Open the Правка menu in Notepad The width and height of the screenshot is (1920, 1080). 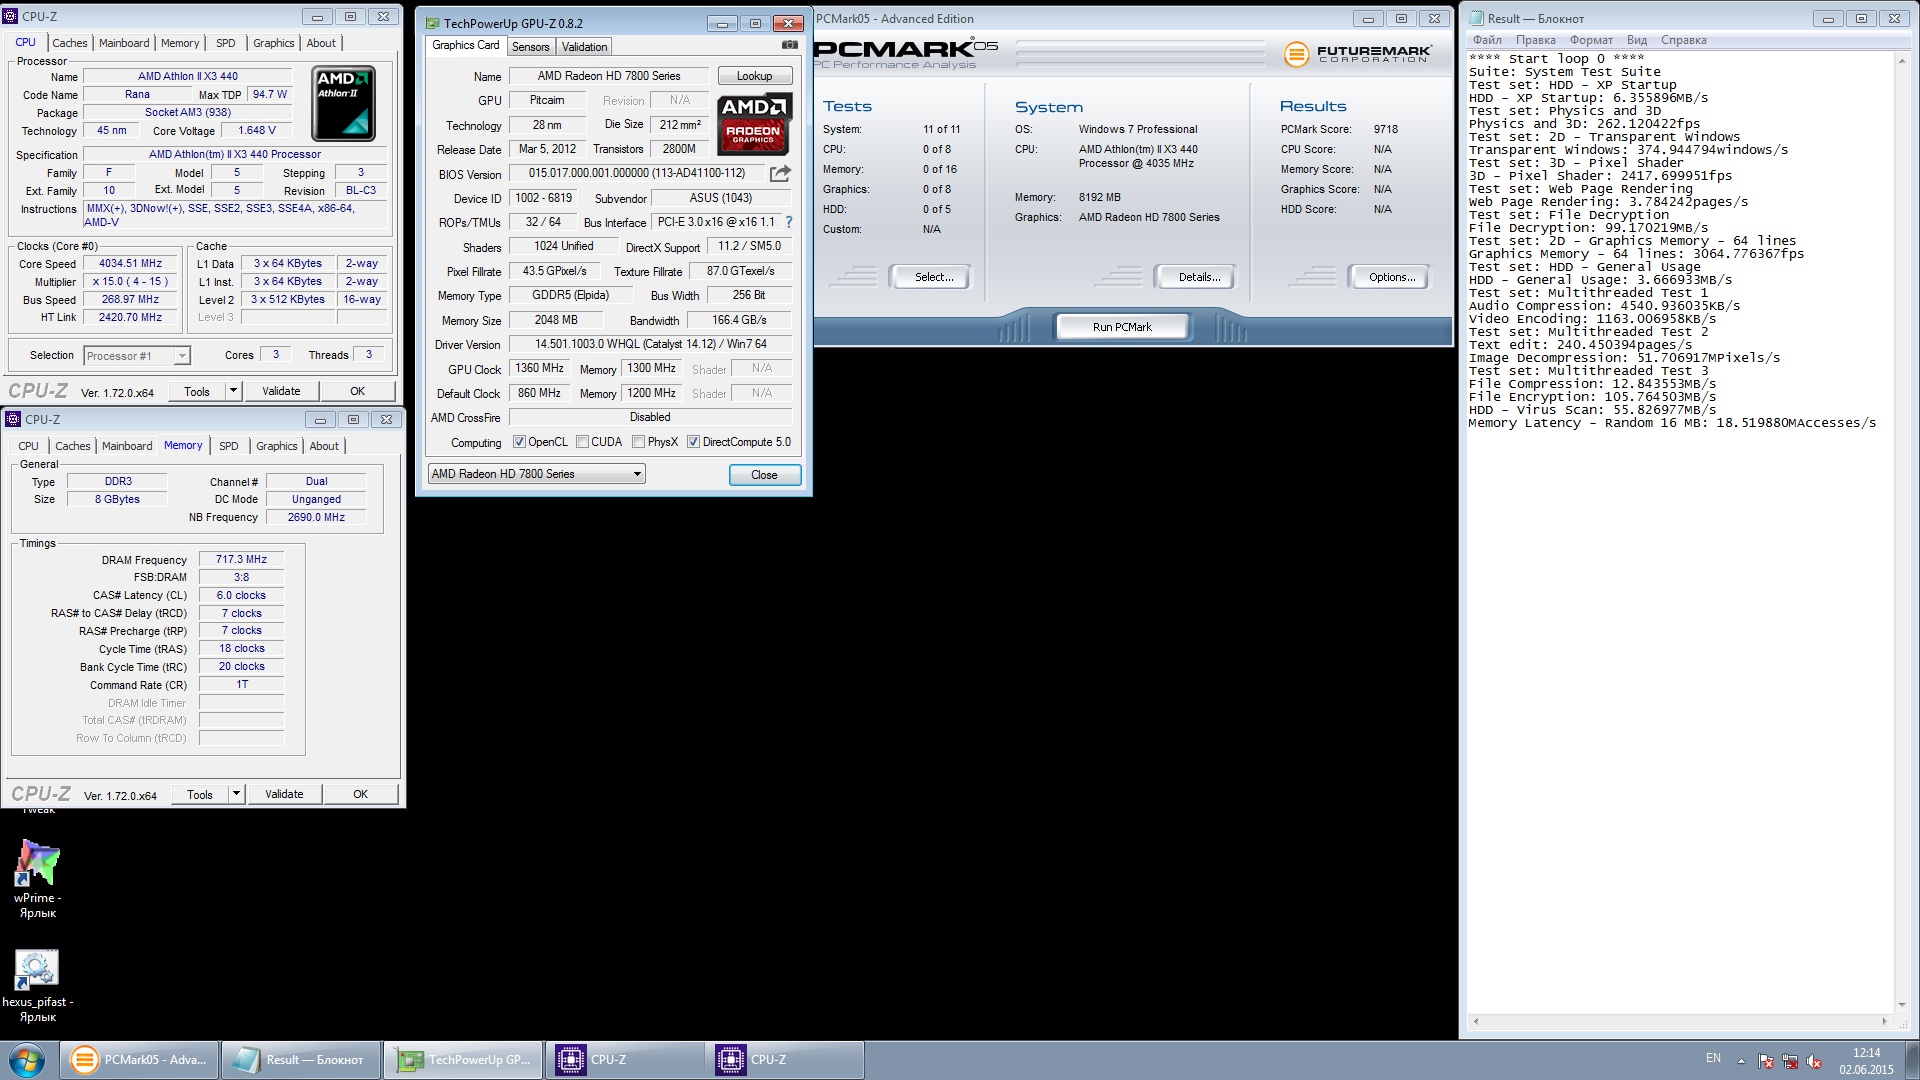click(1535, 40)
